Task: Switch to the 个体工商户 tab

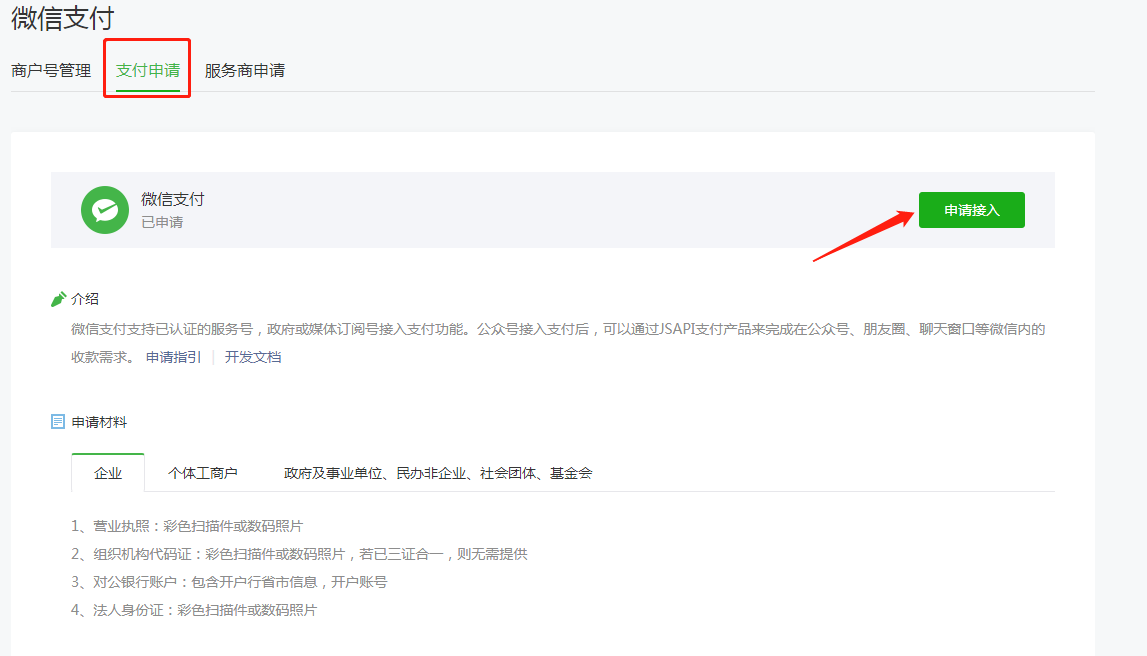Action: [203, 473]
